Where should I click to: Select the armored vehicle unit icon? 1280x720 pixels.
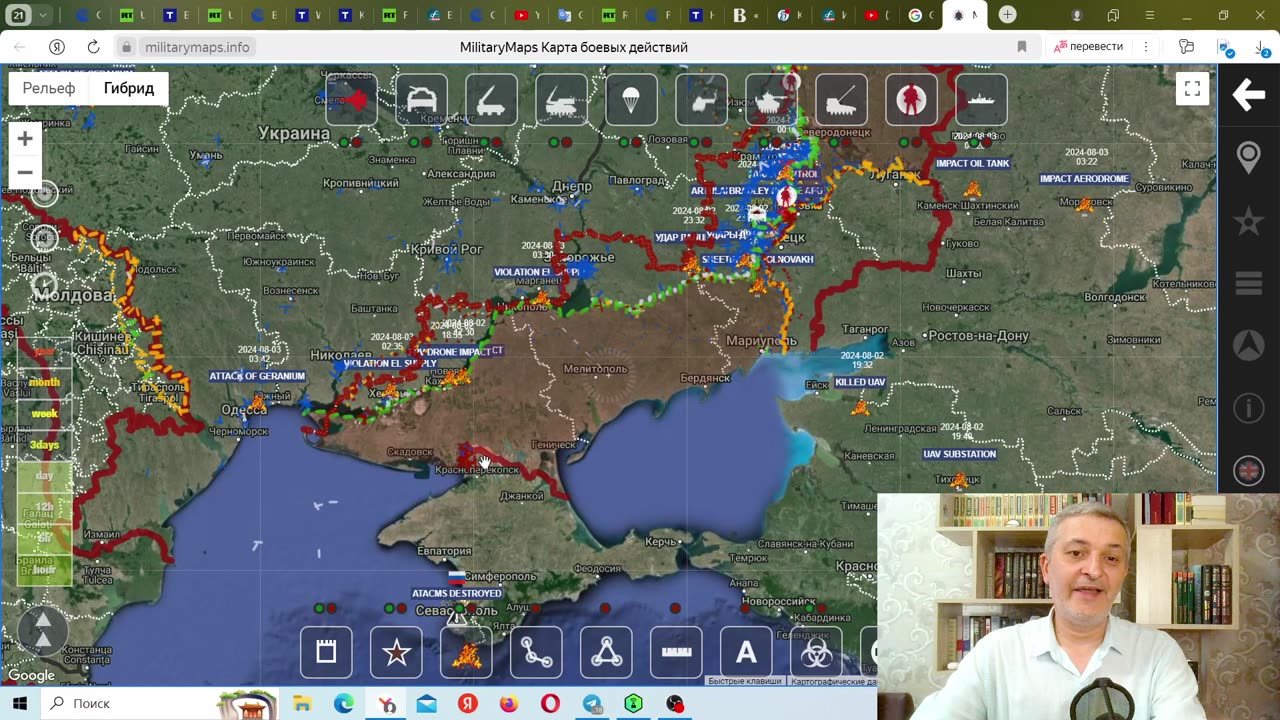pyautogui.click(x=421, y=99)
